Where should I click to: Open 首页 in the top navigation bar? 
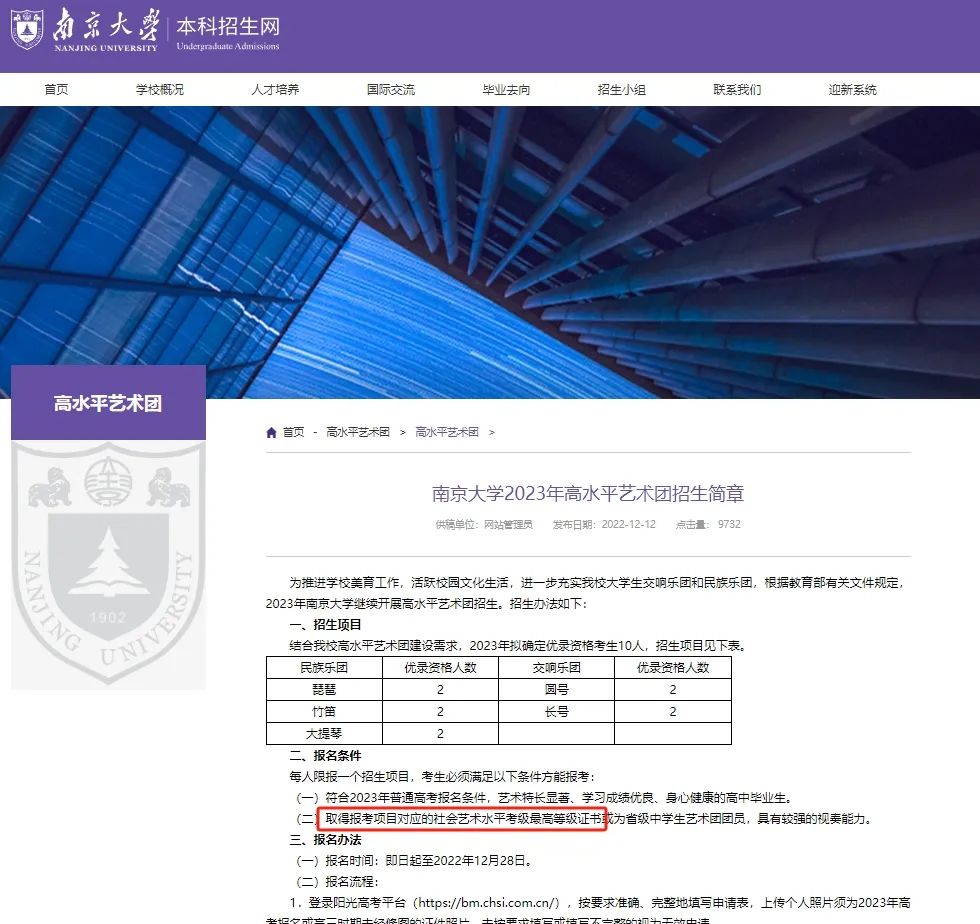point(56,89)
